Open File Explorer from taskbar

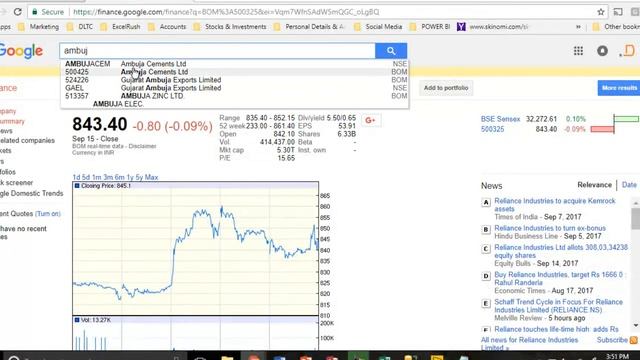pyautogui.click(x=227, y=358)
